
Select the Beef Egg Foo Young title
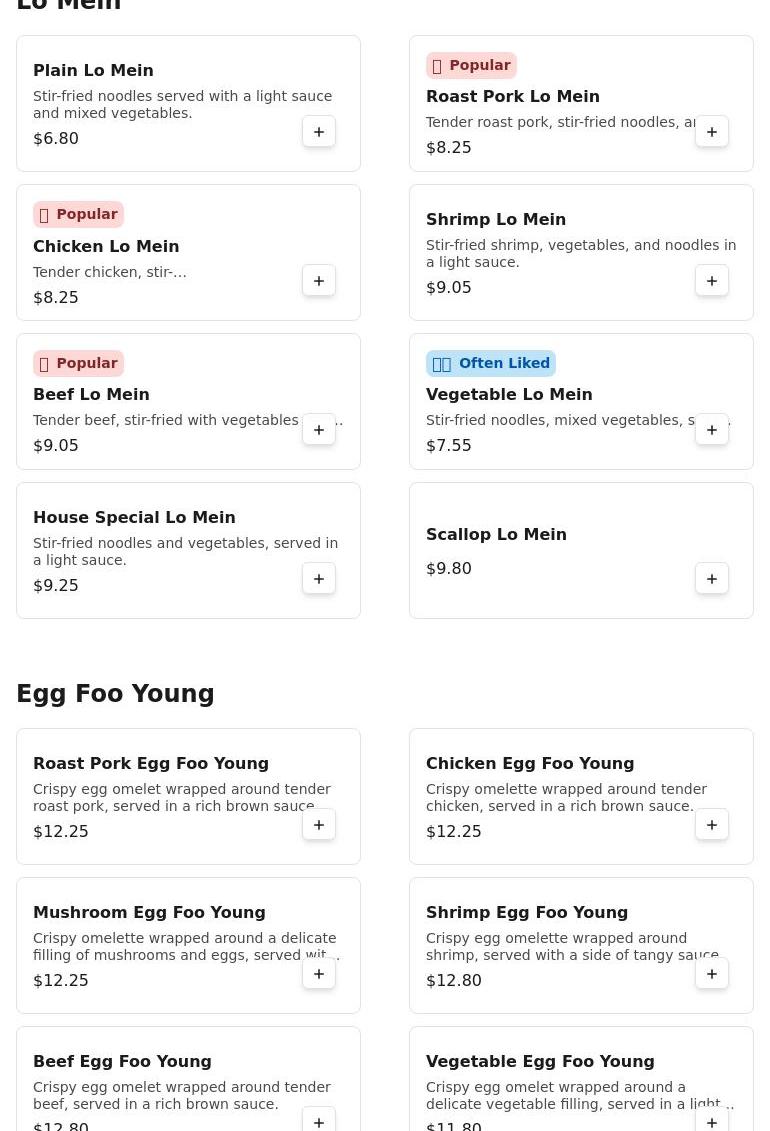pyautogui.click(x=122, y=1062)
